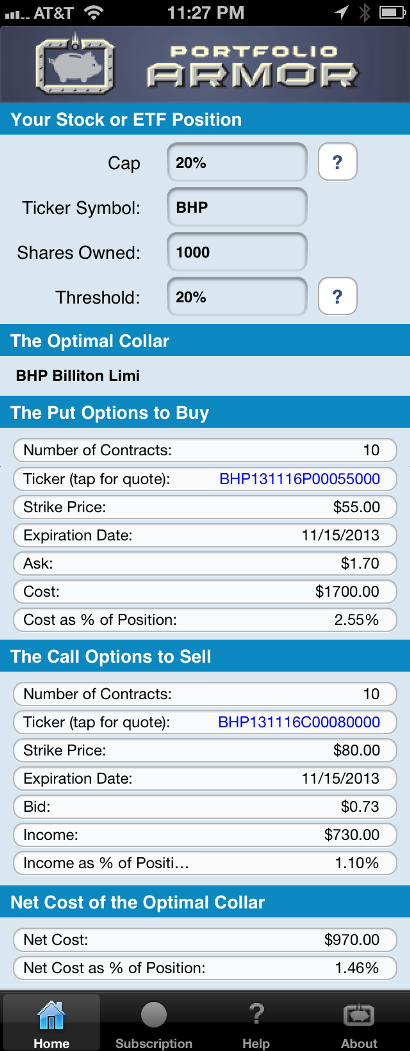Tap the PORTFOLIO ARMOR title text
This screenshot has height=1051, width=410.
(x=253, y=66)
